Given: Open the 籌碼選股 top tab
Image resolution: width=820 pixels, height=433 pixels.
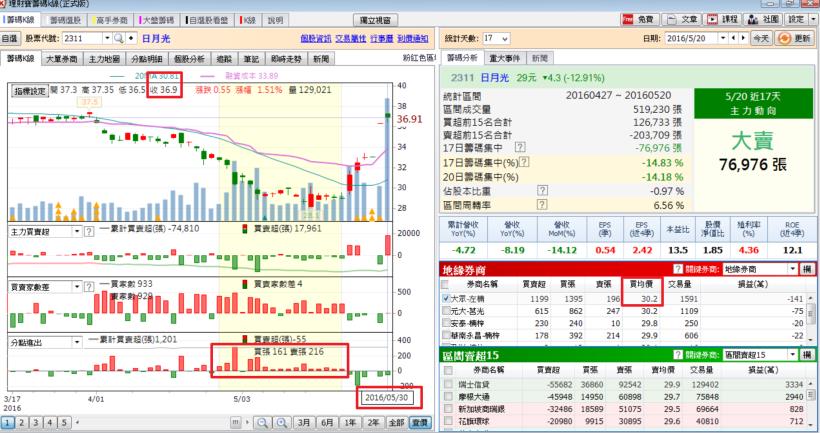Looking at the screenshot, I should 65,20.
